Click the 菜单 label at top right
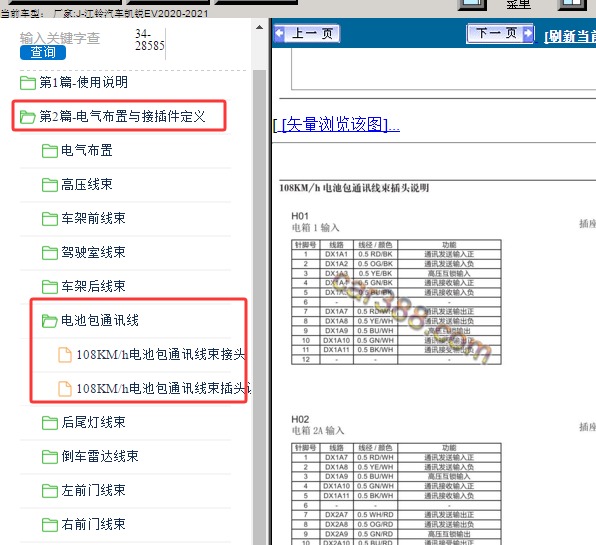 tap(518, 5)
